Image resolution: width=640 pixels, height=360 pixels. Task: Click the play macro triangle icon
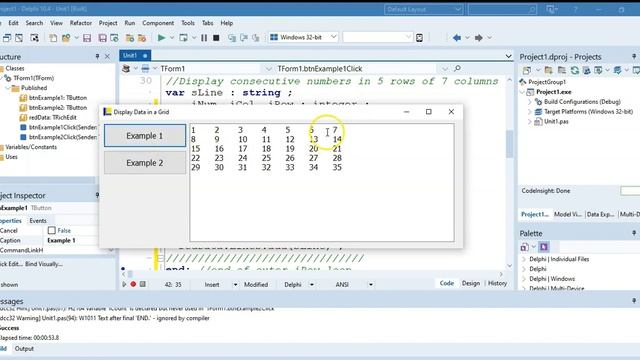coord(124,284)
